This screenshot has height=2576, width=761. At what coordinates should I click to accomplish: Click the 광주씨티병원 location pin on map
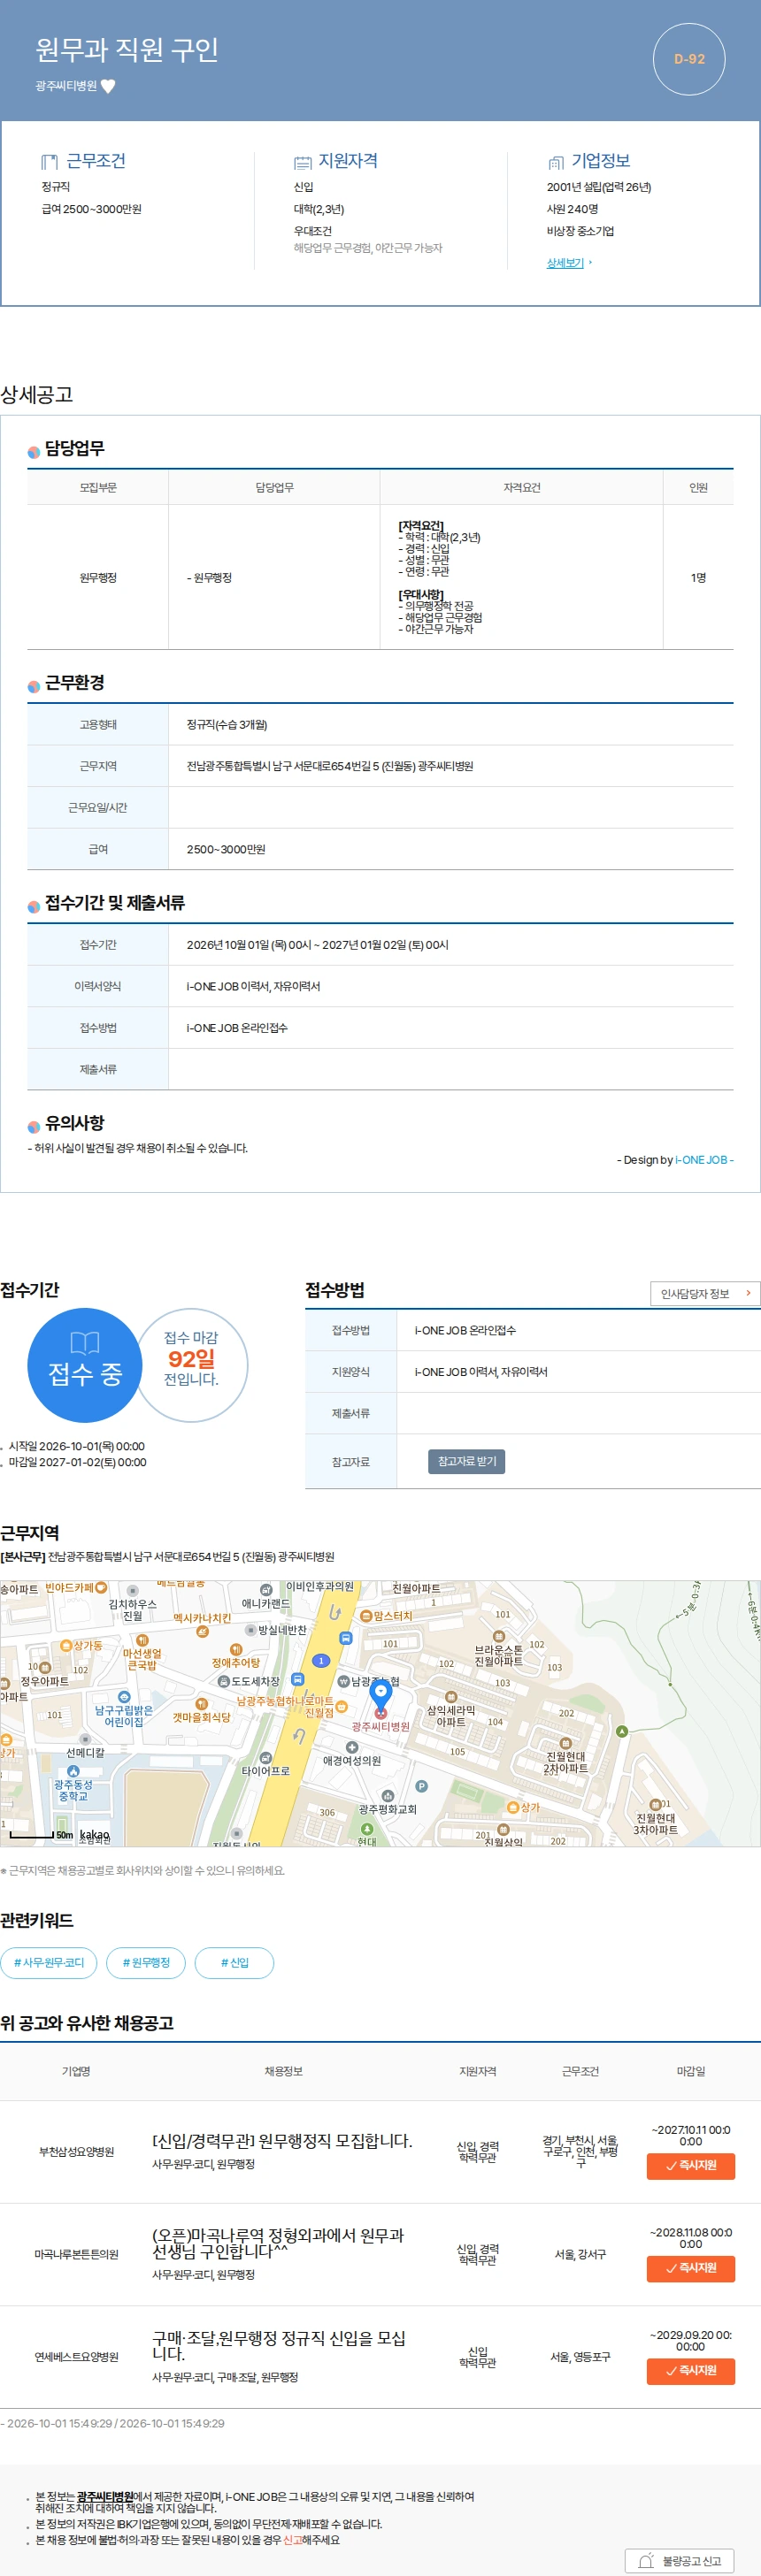tap(381, 1699)
